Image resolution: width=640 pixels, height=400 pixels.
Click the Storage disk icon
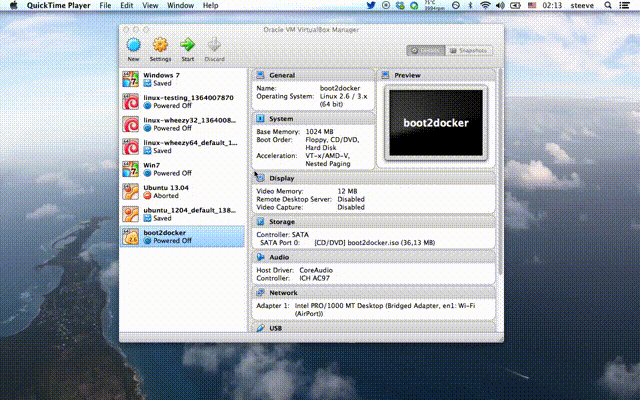click(260, 222)
